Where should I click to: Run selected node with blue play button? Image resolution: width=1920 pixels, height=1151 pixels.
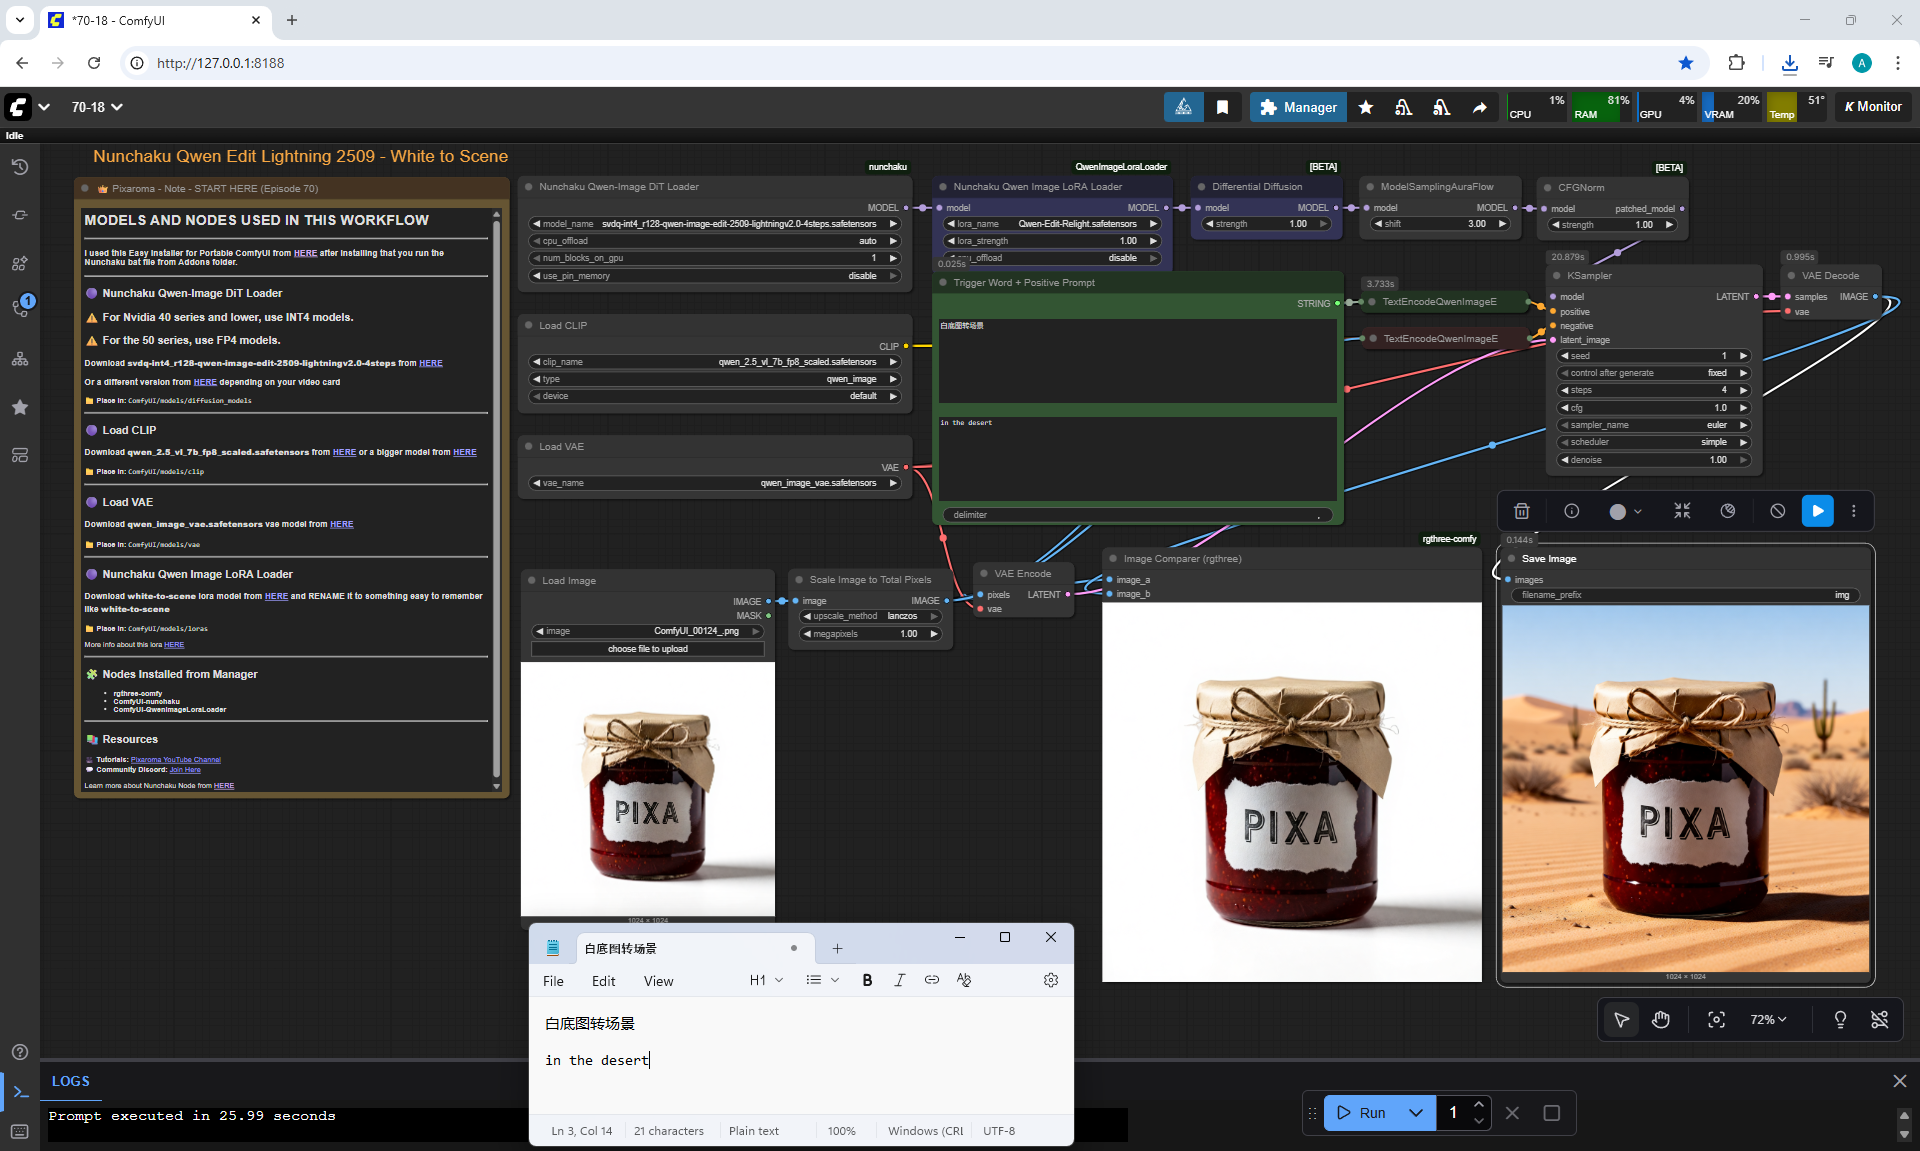[1817, 511]
